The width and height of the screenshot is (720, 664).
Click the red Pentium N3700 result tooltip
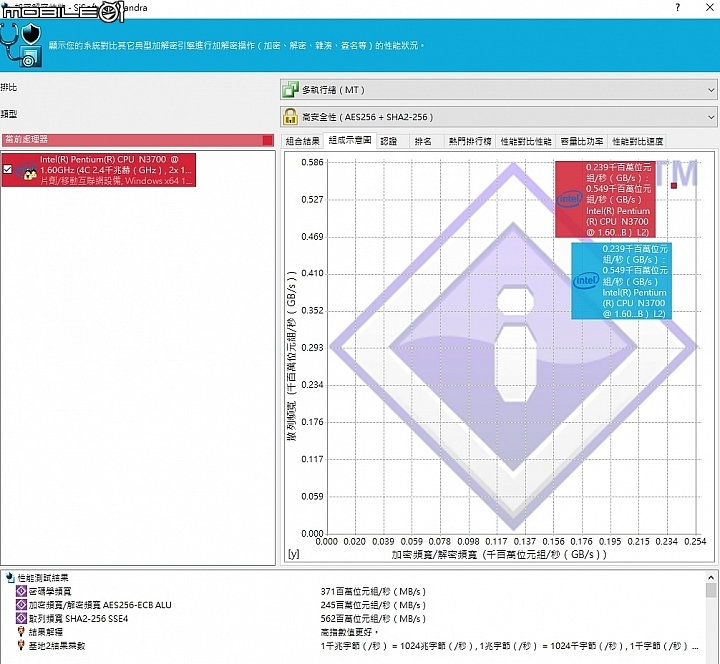605,199
